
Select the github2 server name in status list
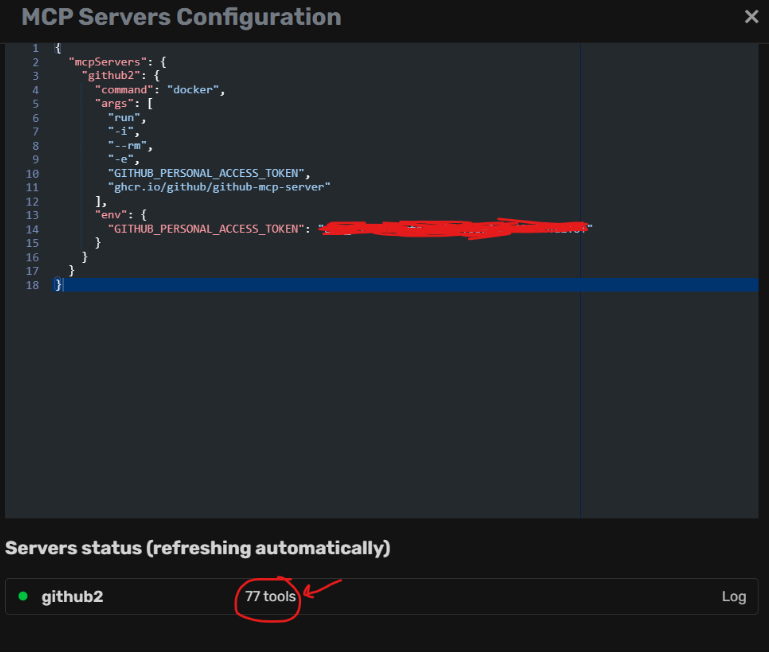(72, 597)
